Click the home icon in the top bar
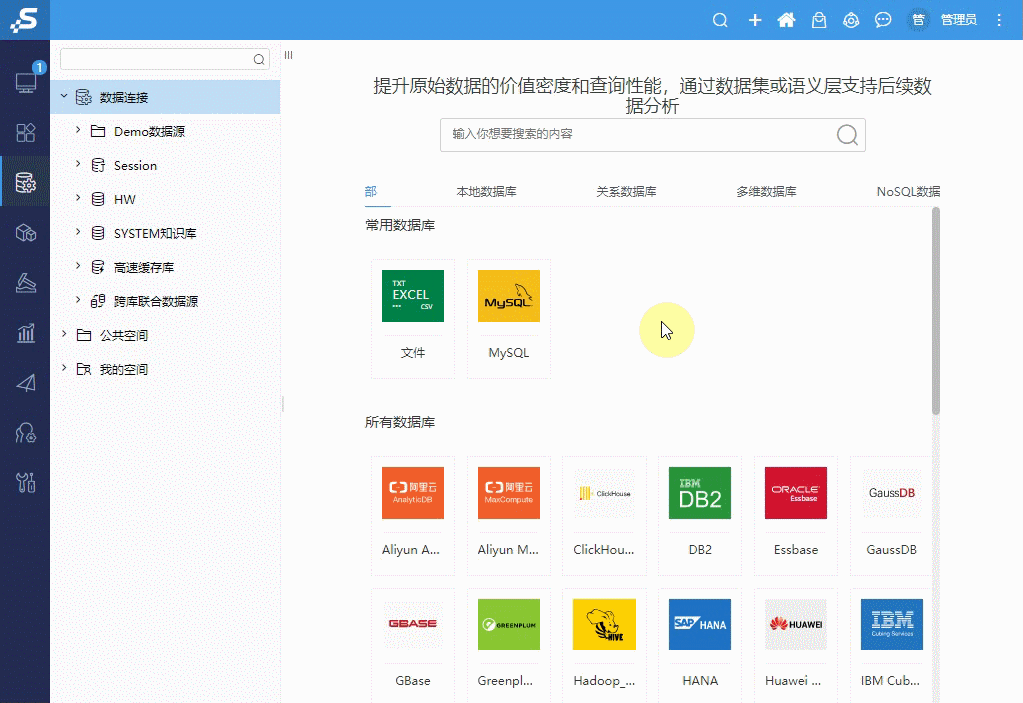Image resolution: width=1023 pixels, height=703 pixels. coord(787,19)
